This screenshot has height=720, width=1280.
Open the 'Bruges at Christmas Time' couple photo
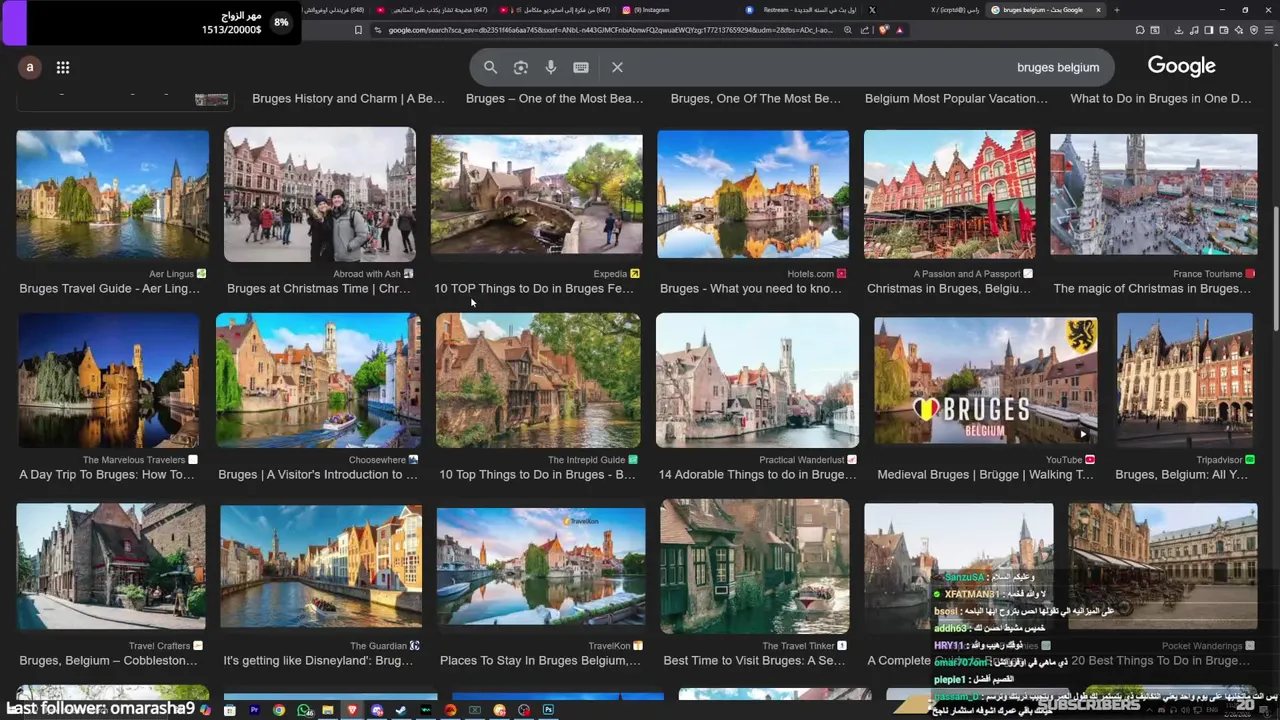(x=320, y=194)
